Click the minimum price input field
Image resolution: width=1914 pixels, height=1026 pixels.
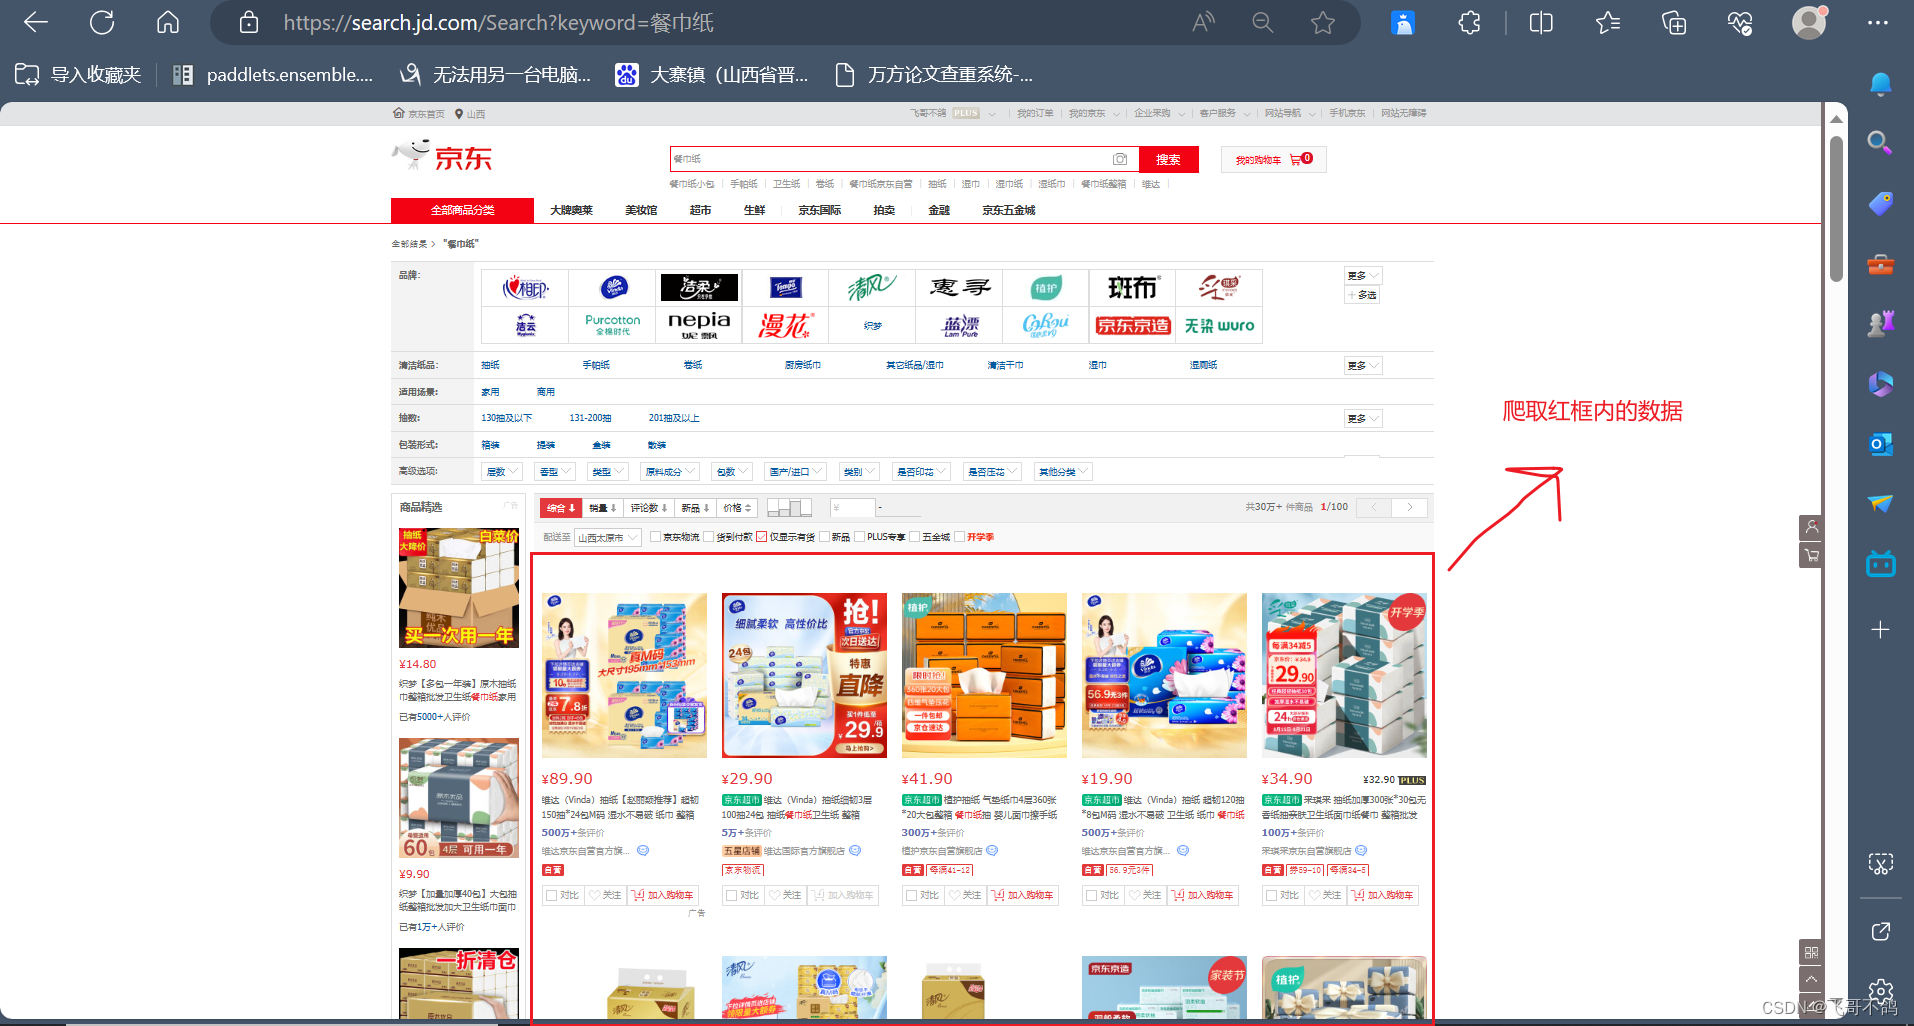pos(853,508)
